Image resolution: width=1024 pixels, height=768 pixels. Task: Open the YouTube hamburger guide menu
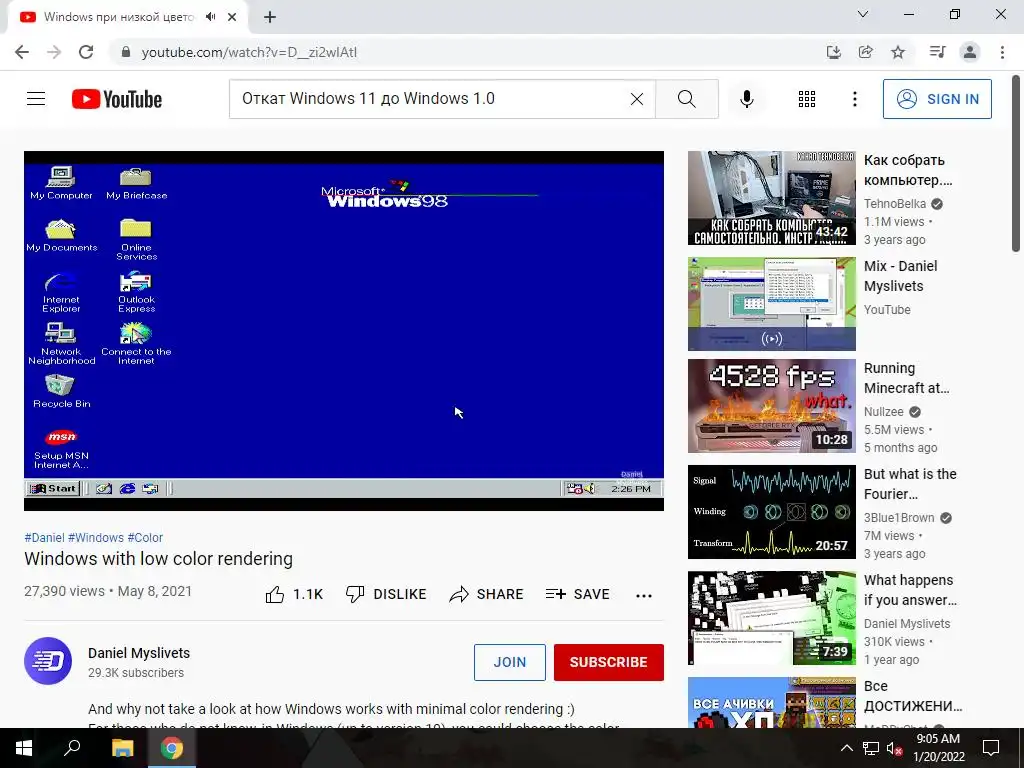(36, 99)
